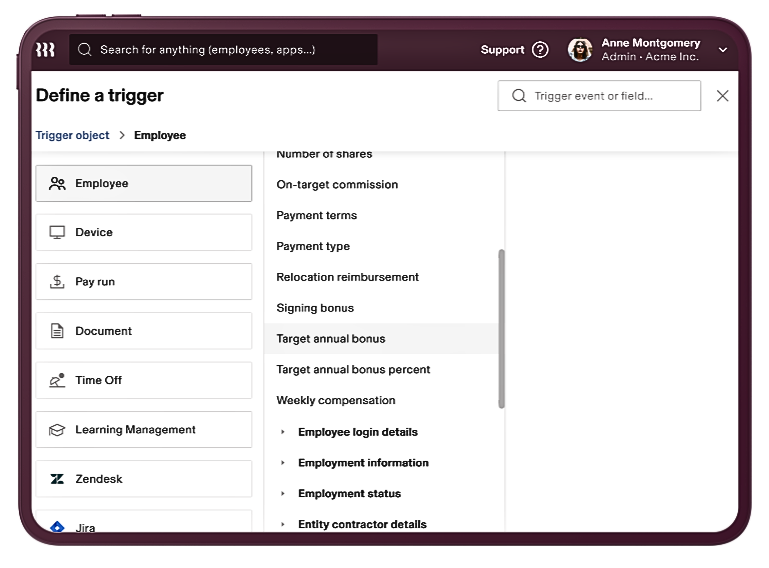The height and width of the screenshot is (568, 769).
Task: Click the Learning Management graduation cap icon
Action: (x=57, y=430)
